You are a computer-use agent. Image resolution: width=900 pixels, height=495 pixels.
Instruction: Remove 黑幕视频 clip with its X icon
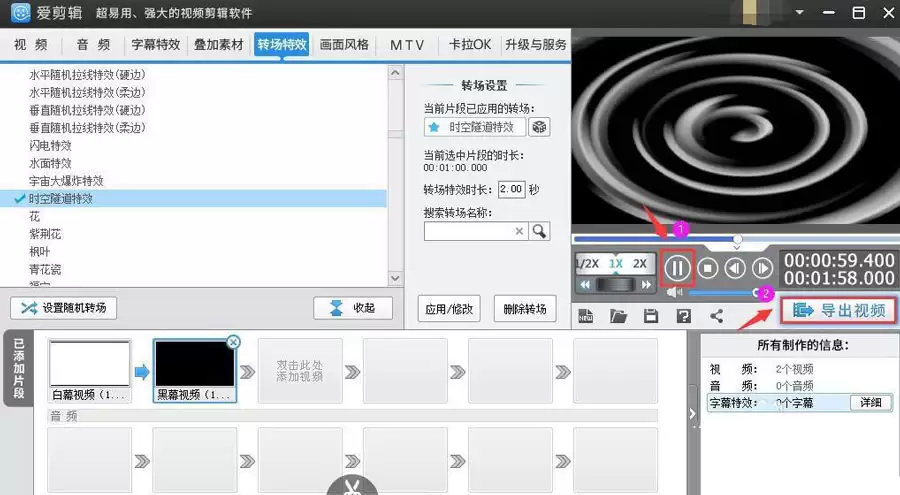[233, 342]
